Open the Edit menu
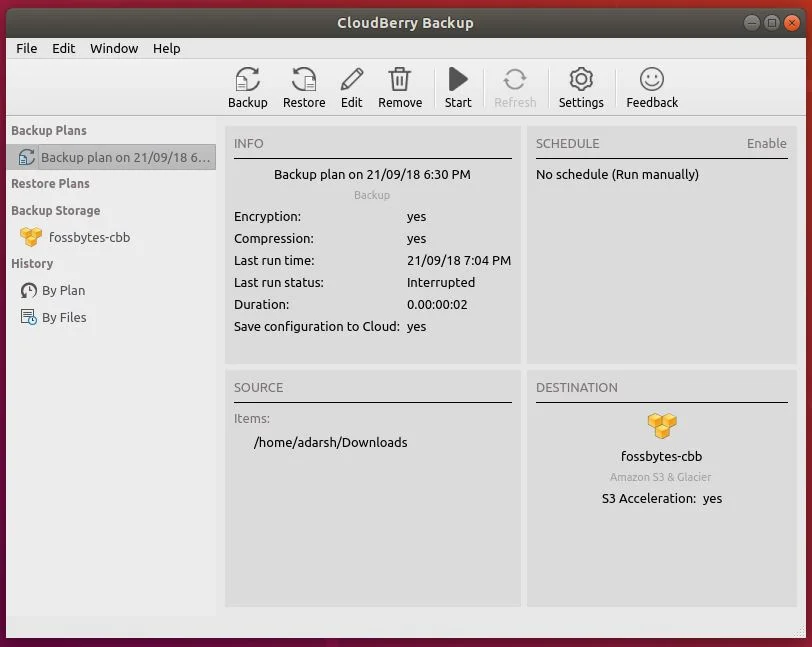This screenshot has height=647, width=812. point(64,48)
